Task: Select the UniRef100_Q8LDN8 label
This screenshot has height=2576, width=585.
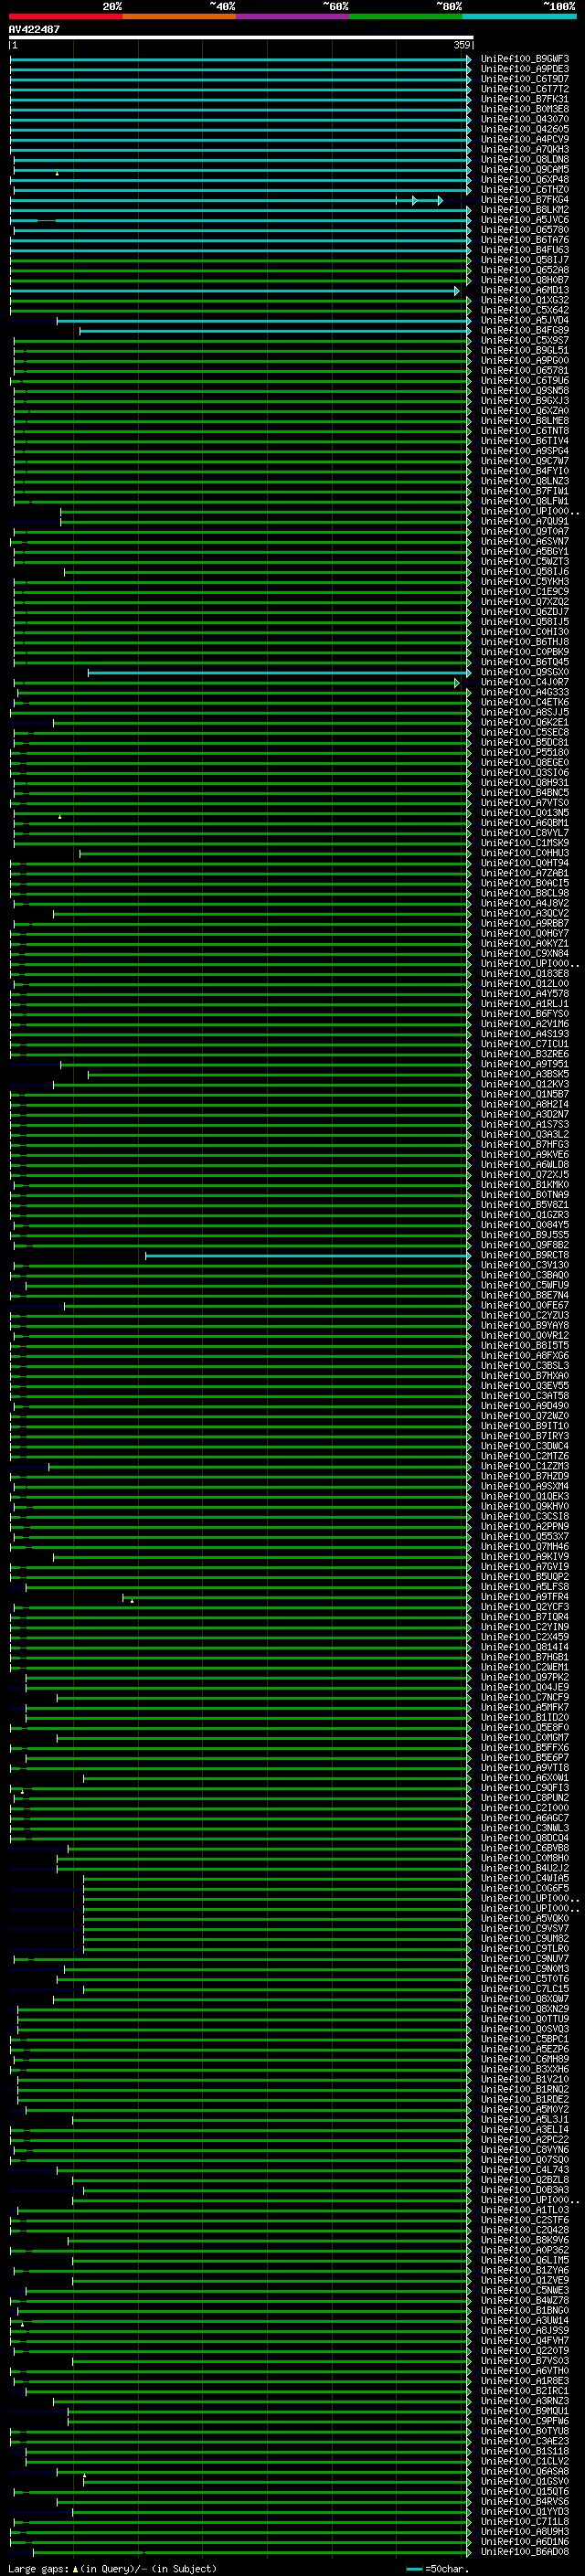Action: coord(524,159)
